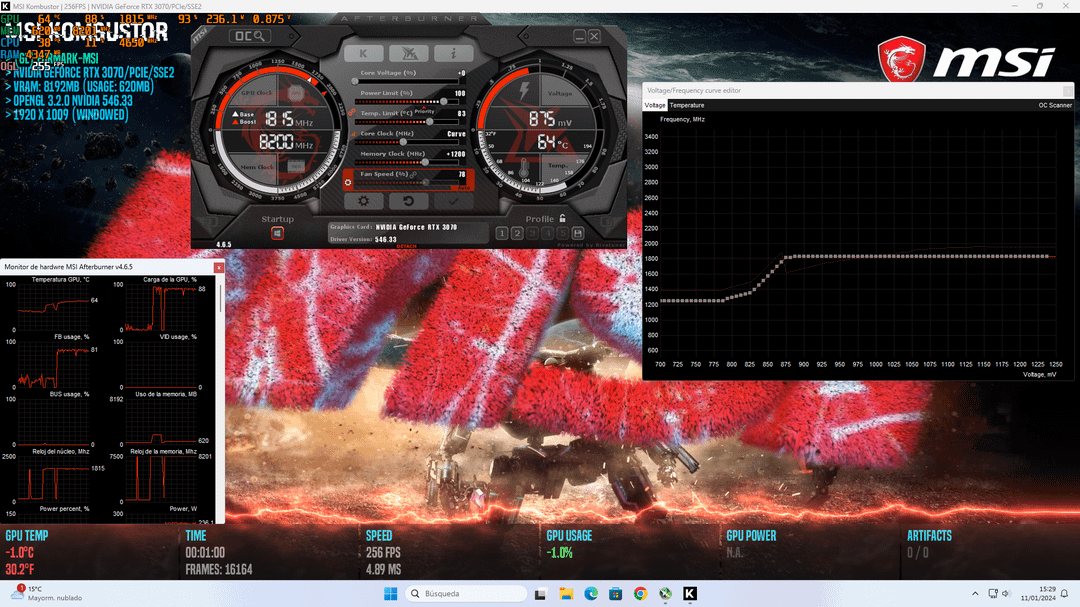This screenshot has height=607, width=1080.
Task: Switch to Temperature tab in curve editor
Action: click(x=687, y=105)
